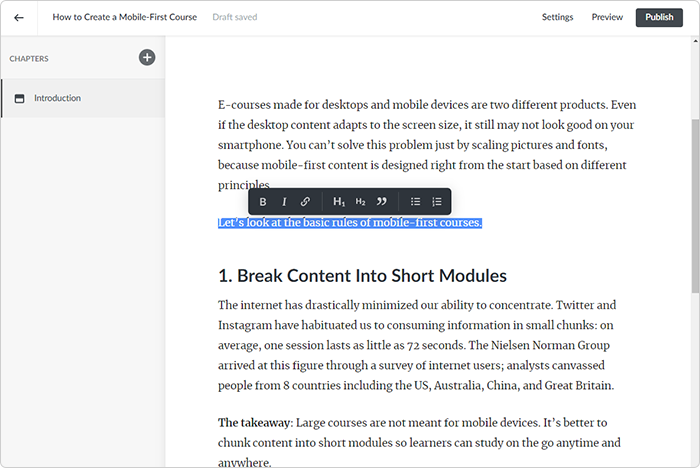Make selection a bulleted list
Image resolution: width=700 pixels, height=468 pixels.
(415, 202)
